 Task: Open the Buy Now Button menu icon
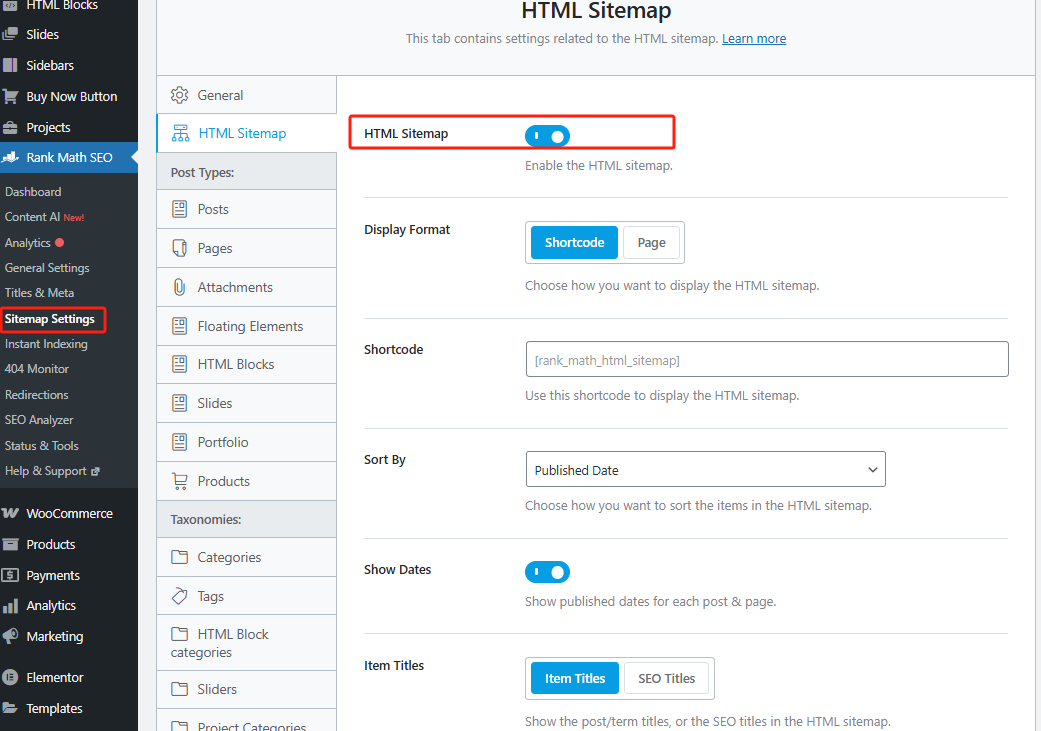coord(13,95)
